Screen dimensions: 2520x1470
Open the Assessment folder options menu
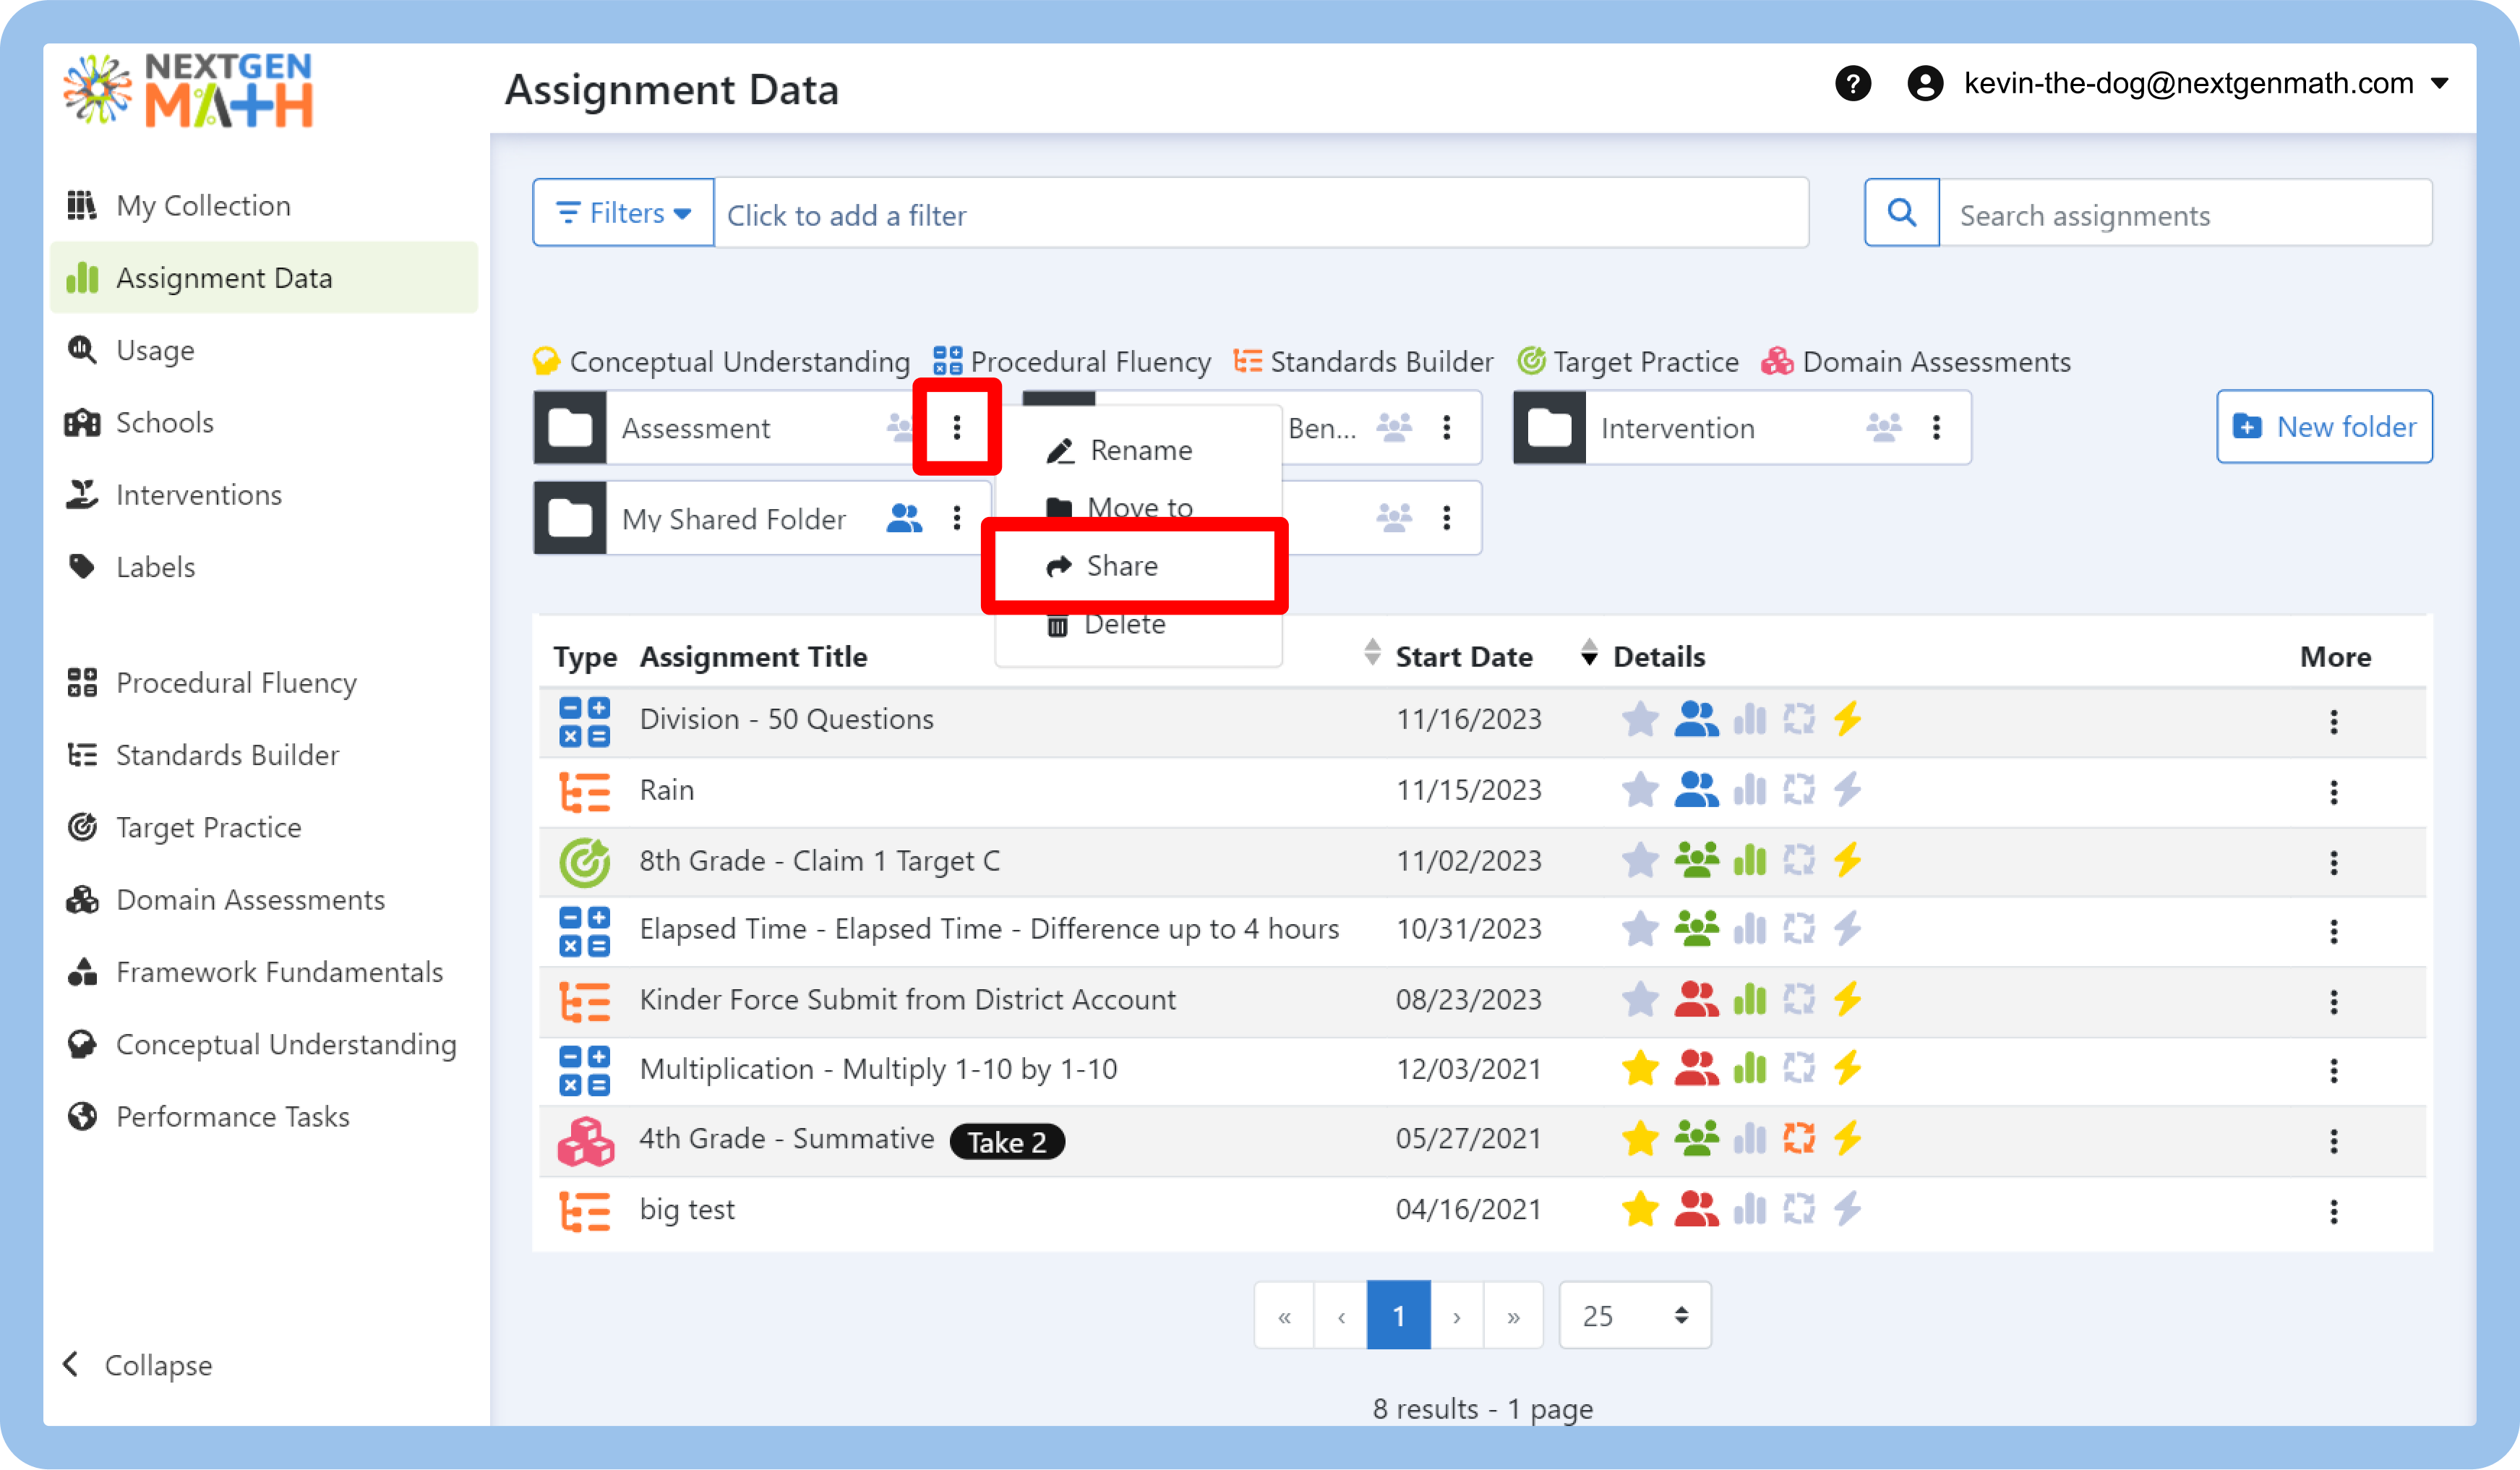tap(957, 427)
